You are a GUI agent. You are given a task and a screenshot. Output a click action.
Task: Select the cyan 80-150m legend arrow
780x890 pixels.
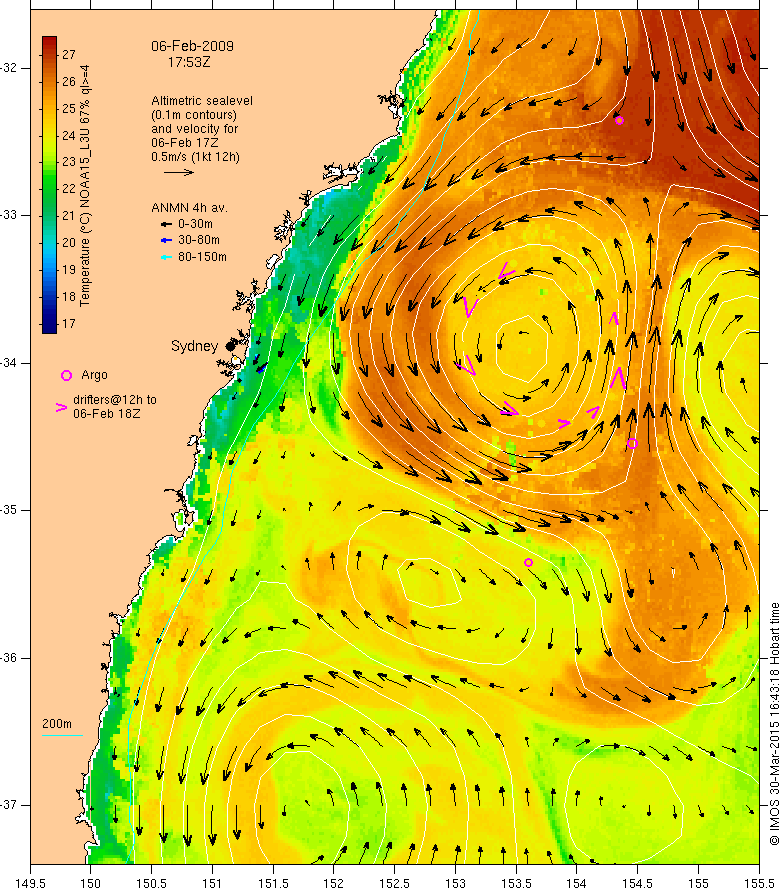(x=166, y=257)
